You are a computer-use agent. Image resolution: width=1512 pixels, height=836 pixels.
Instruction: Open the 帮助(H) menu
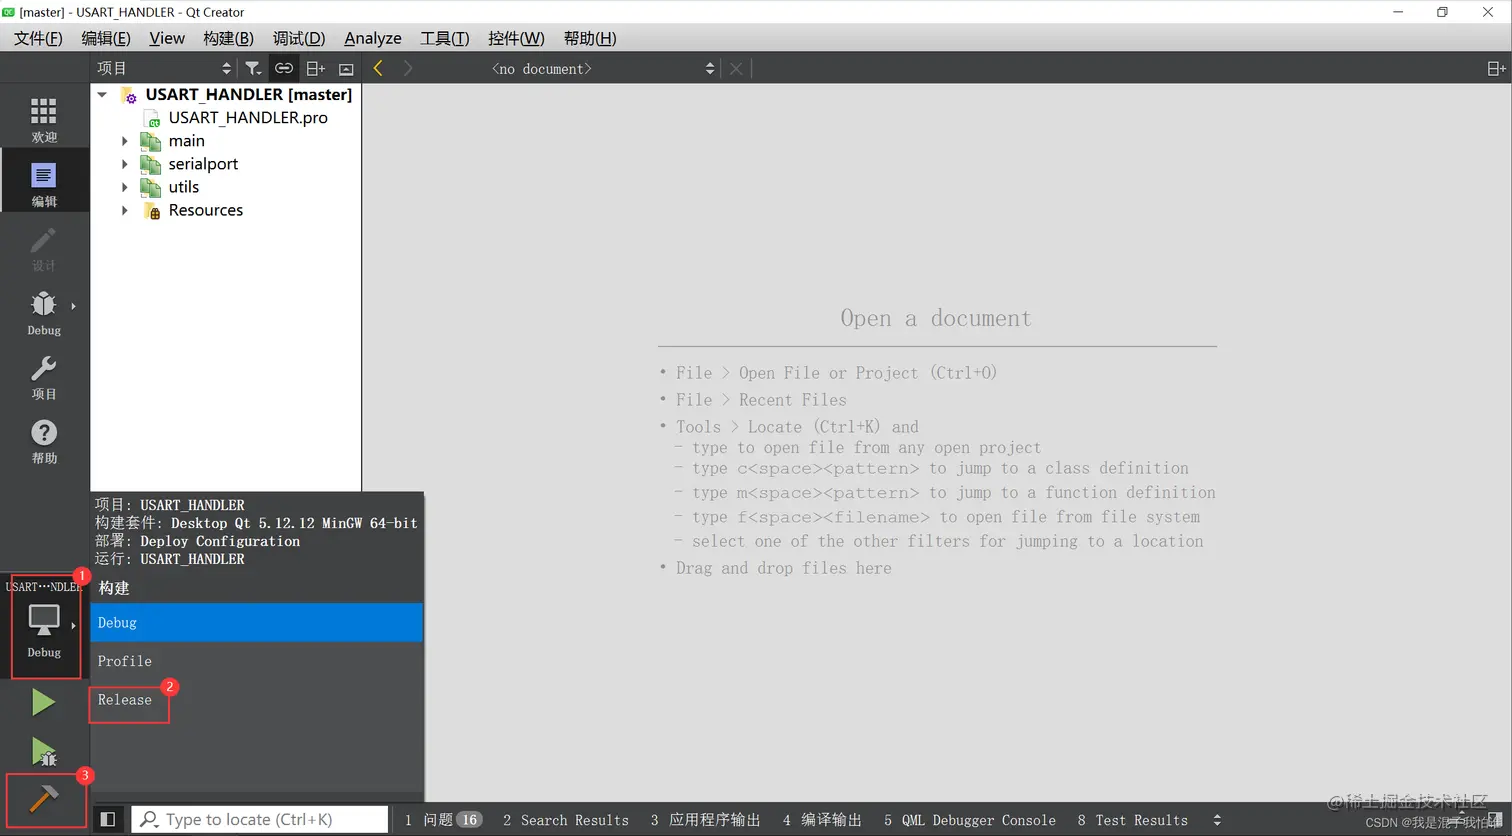pyautogui.click(x=590, y=38)
